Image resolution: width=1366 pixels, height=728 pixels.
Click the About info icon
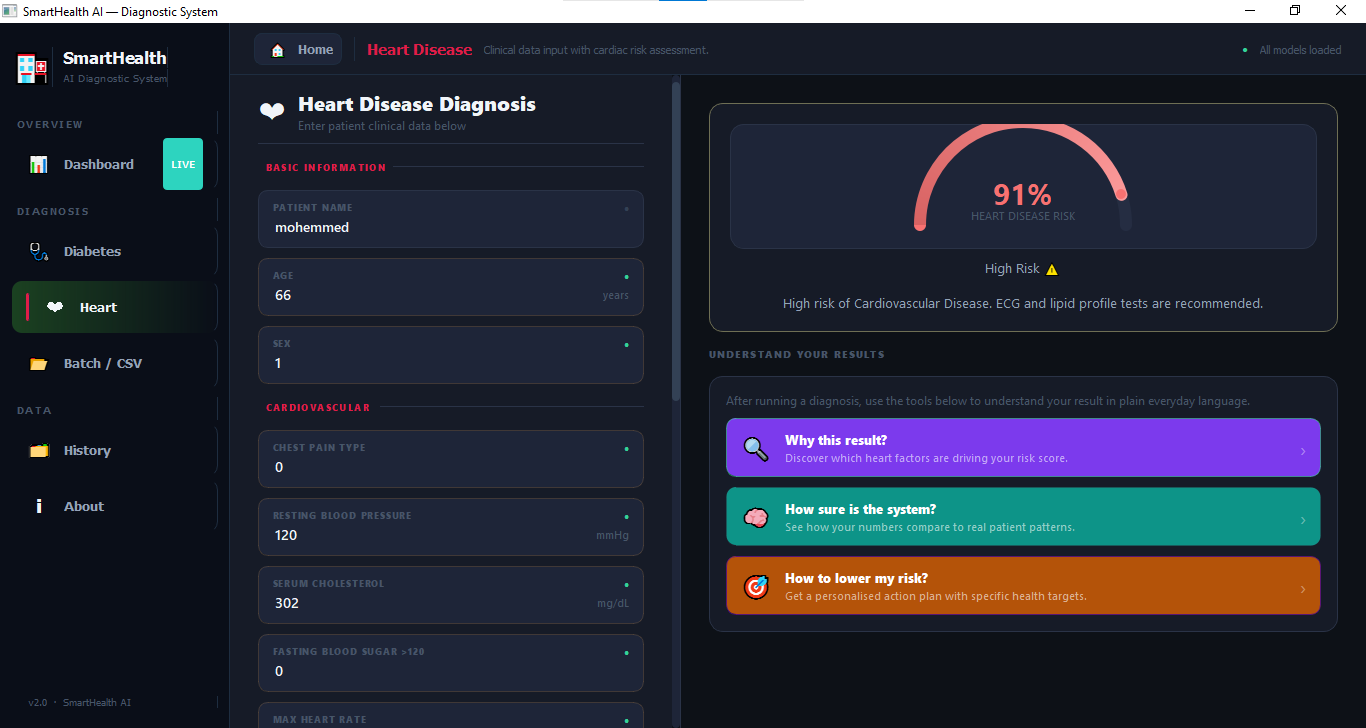39,506
